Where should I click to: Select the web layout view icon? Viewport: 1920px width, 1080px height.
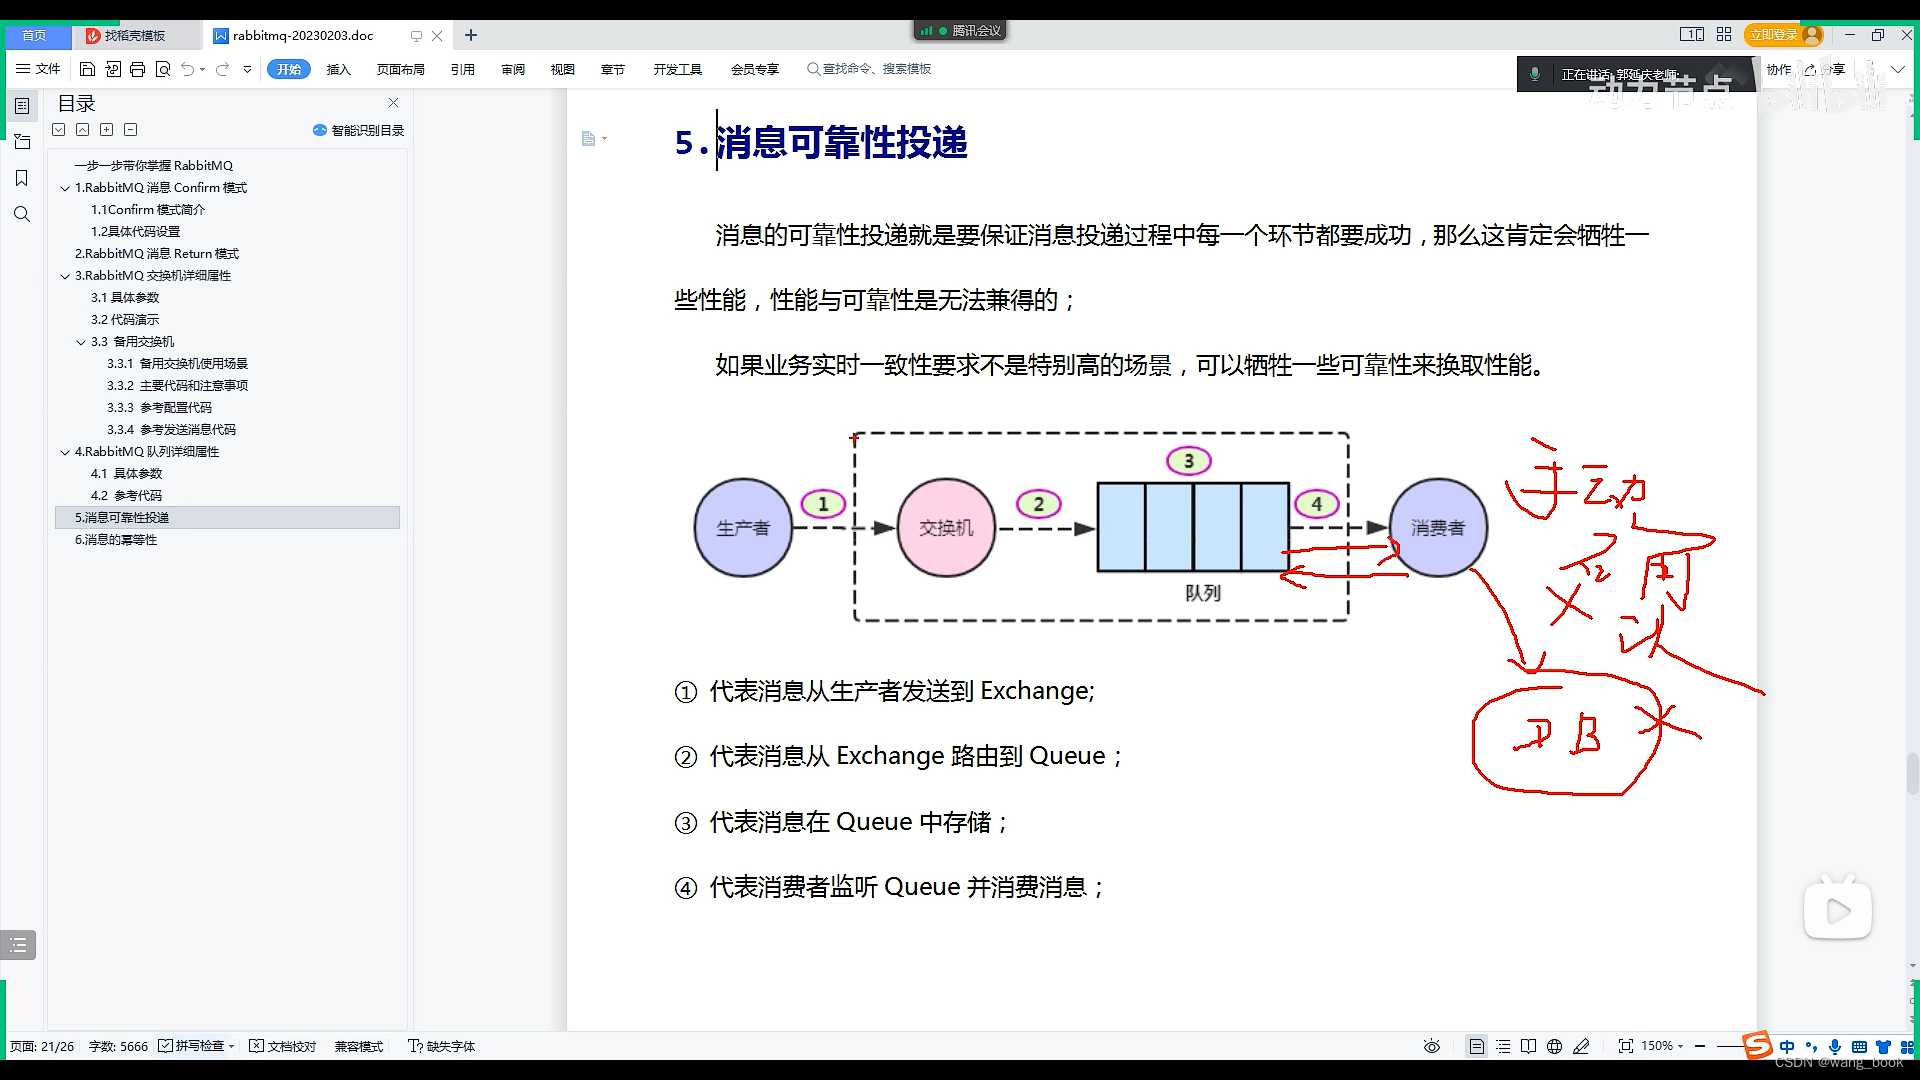point(1555,1046)
